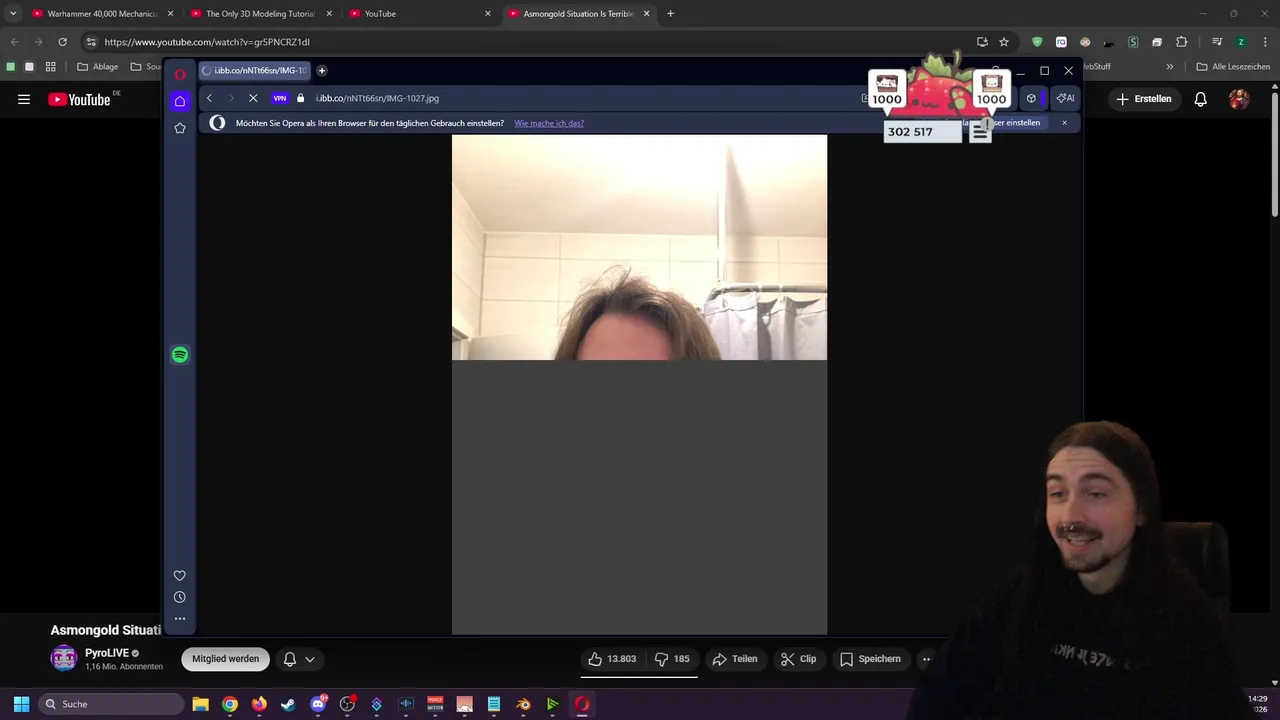Dislike the video with 185 dislikes
Image resolution: width=1280 pixels, height=720 pixels.
coord(672,659)
